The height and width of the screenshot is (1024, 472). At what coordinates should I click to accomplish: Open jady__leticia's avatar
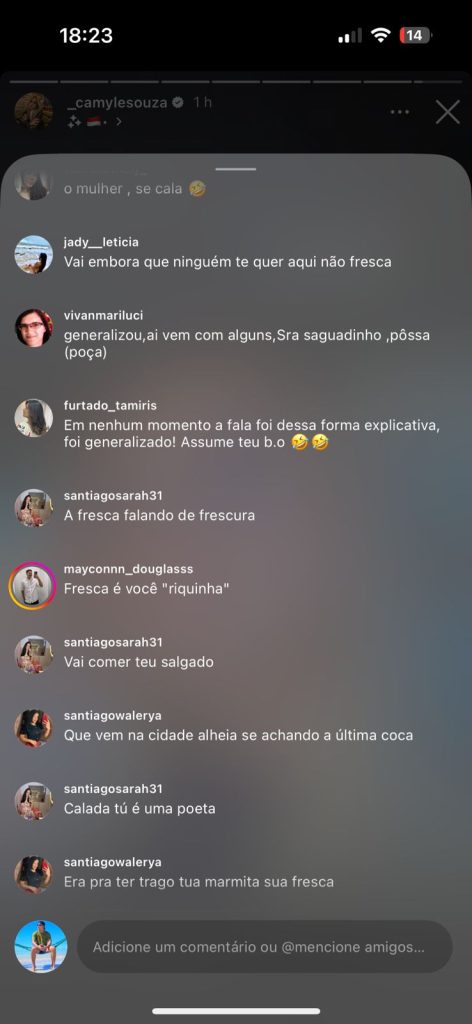click(x=33, y=254)
